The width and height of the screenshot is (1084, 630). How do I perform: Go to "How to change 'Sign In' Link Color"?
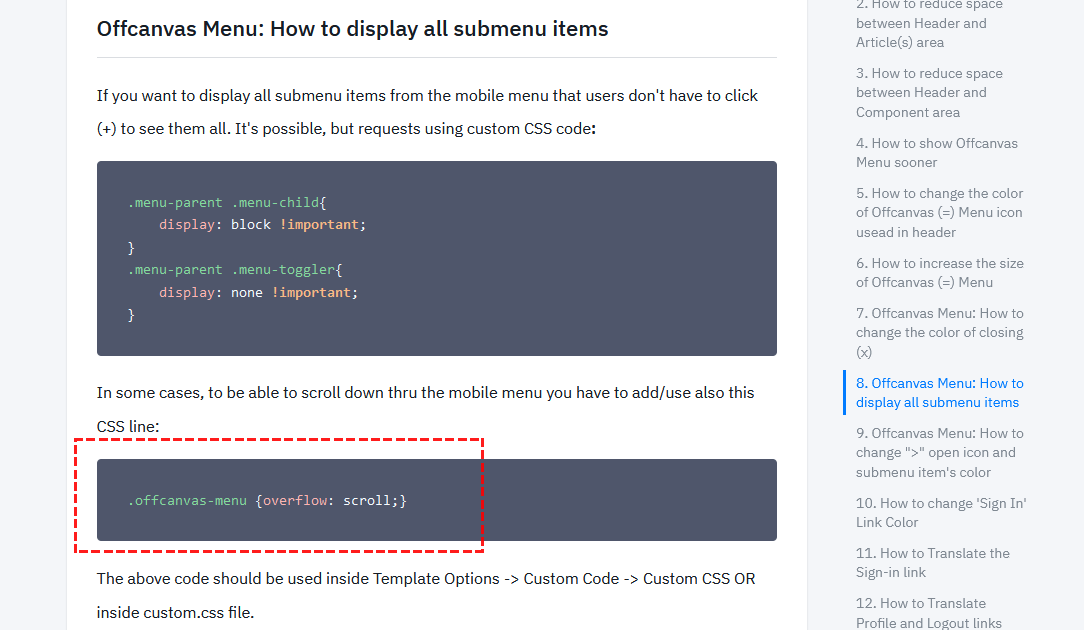coord(940,512)
